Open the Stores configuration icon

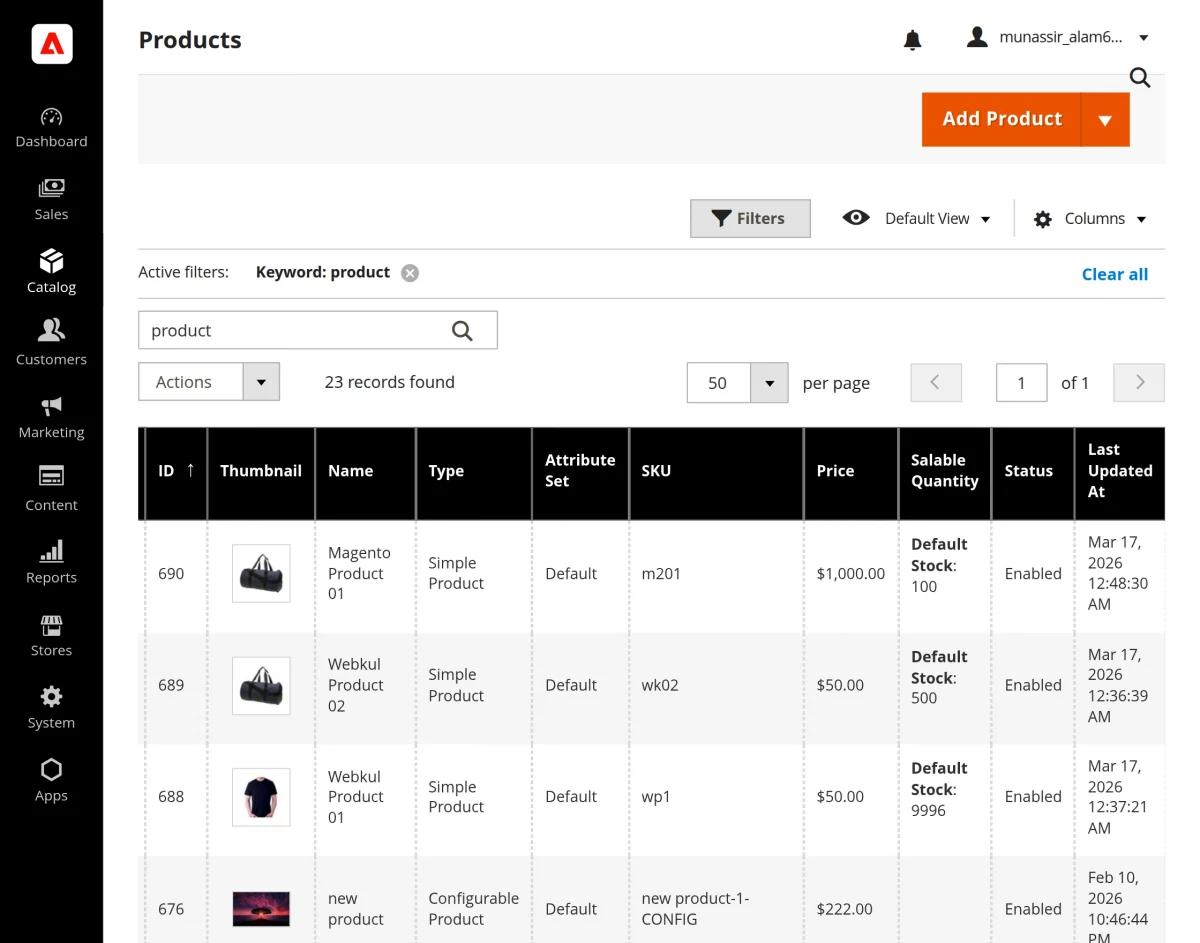[x=51, y=635]
